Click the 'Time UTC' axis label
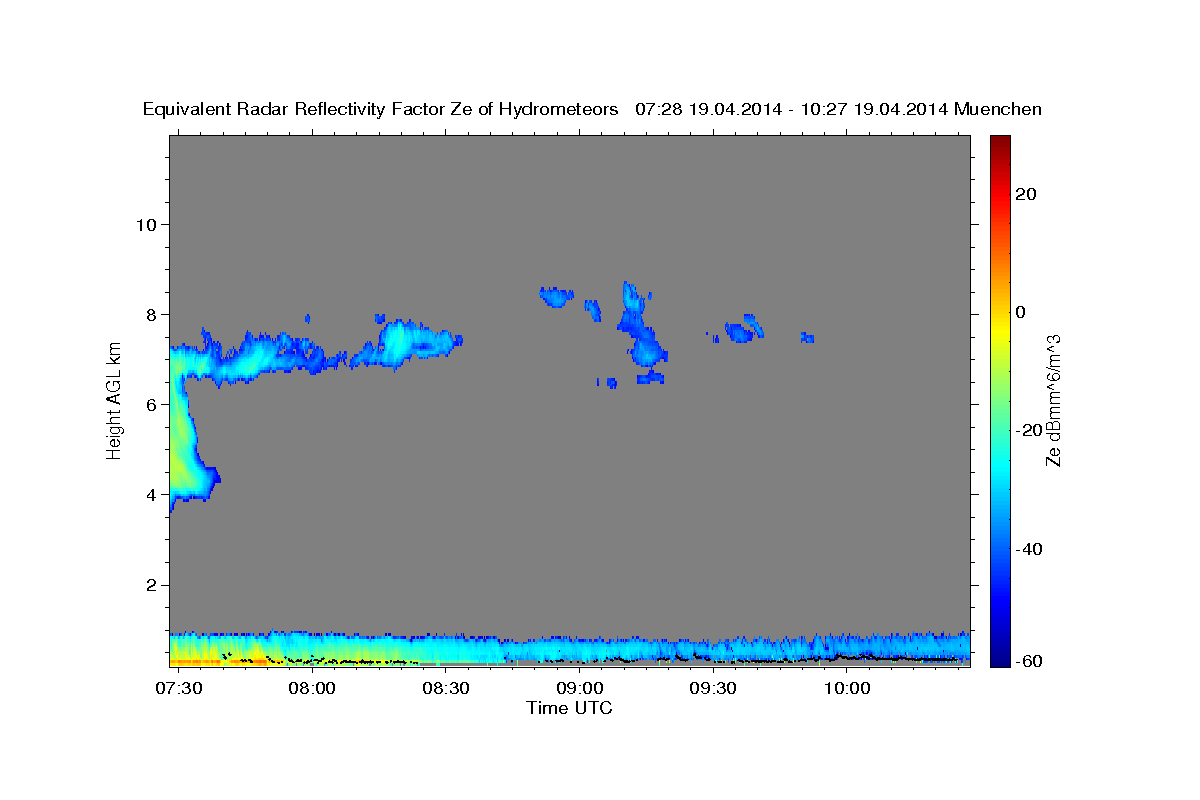The width and height of the screenshot is (1200, 800). (569, 708)
